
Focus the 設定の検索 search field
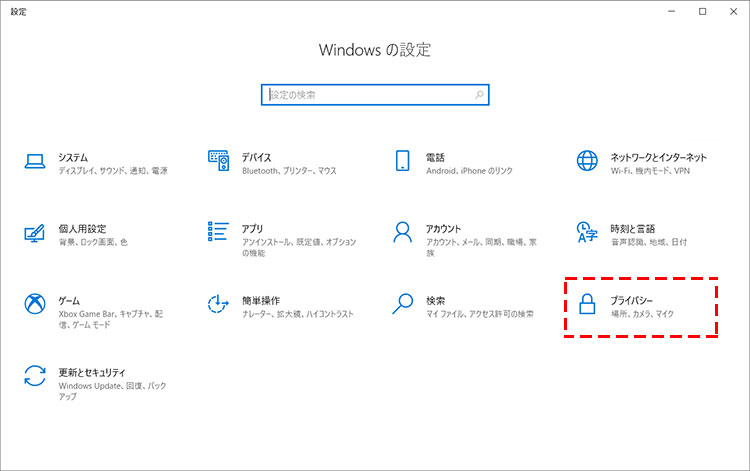pyautogui.click(x=375, y=95)
